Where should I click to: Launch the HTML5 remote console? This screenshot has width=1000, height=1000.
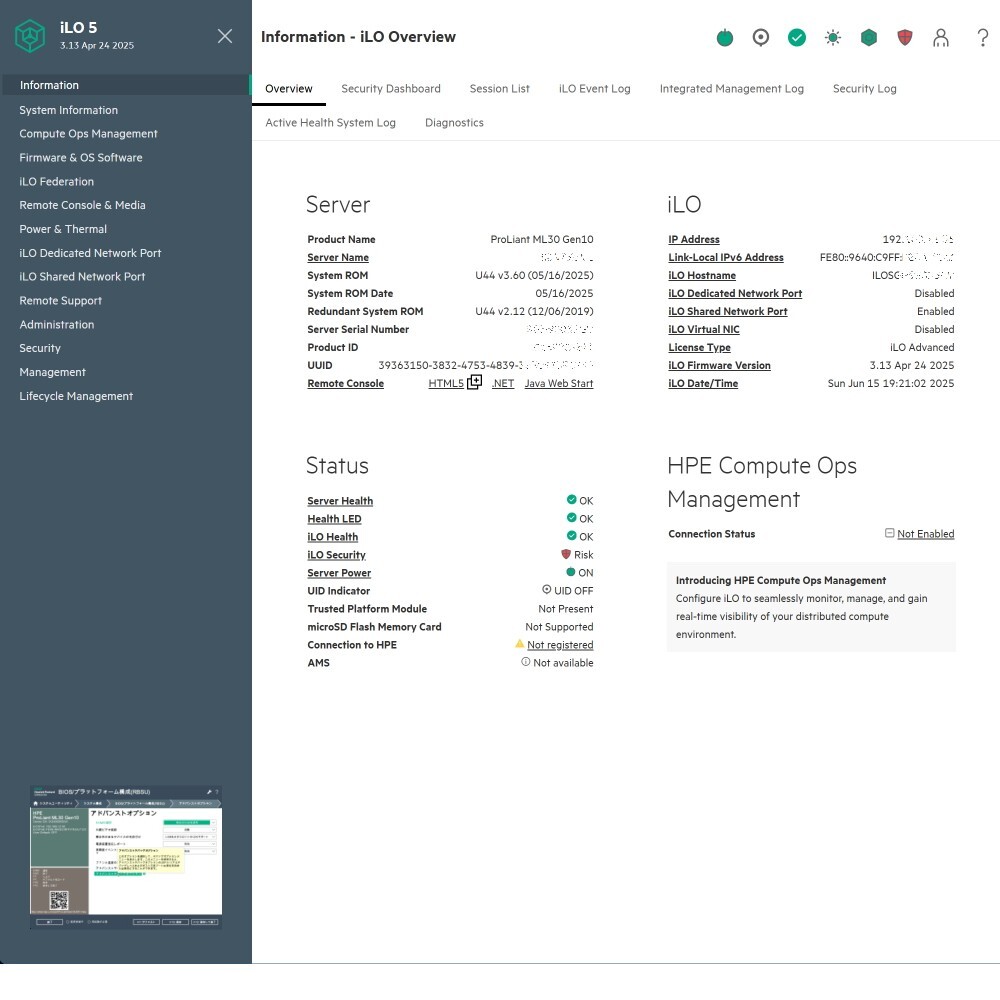446,384
